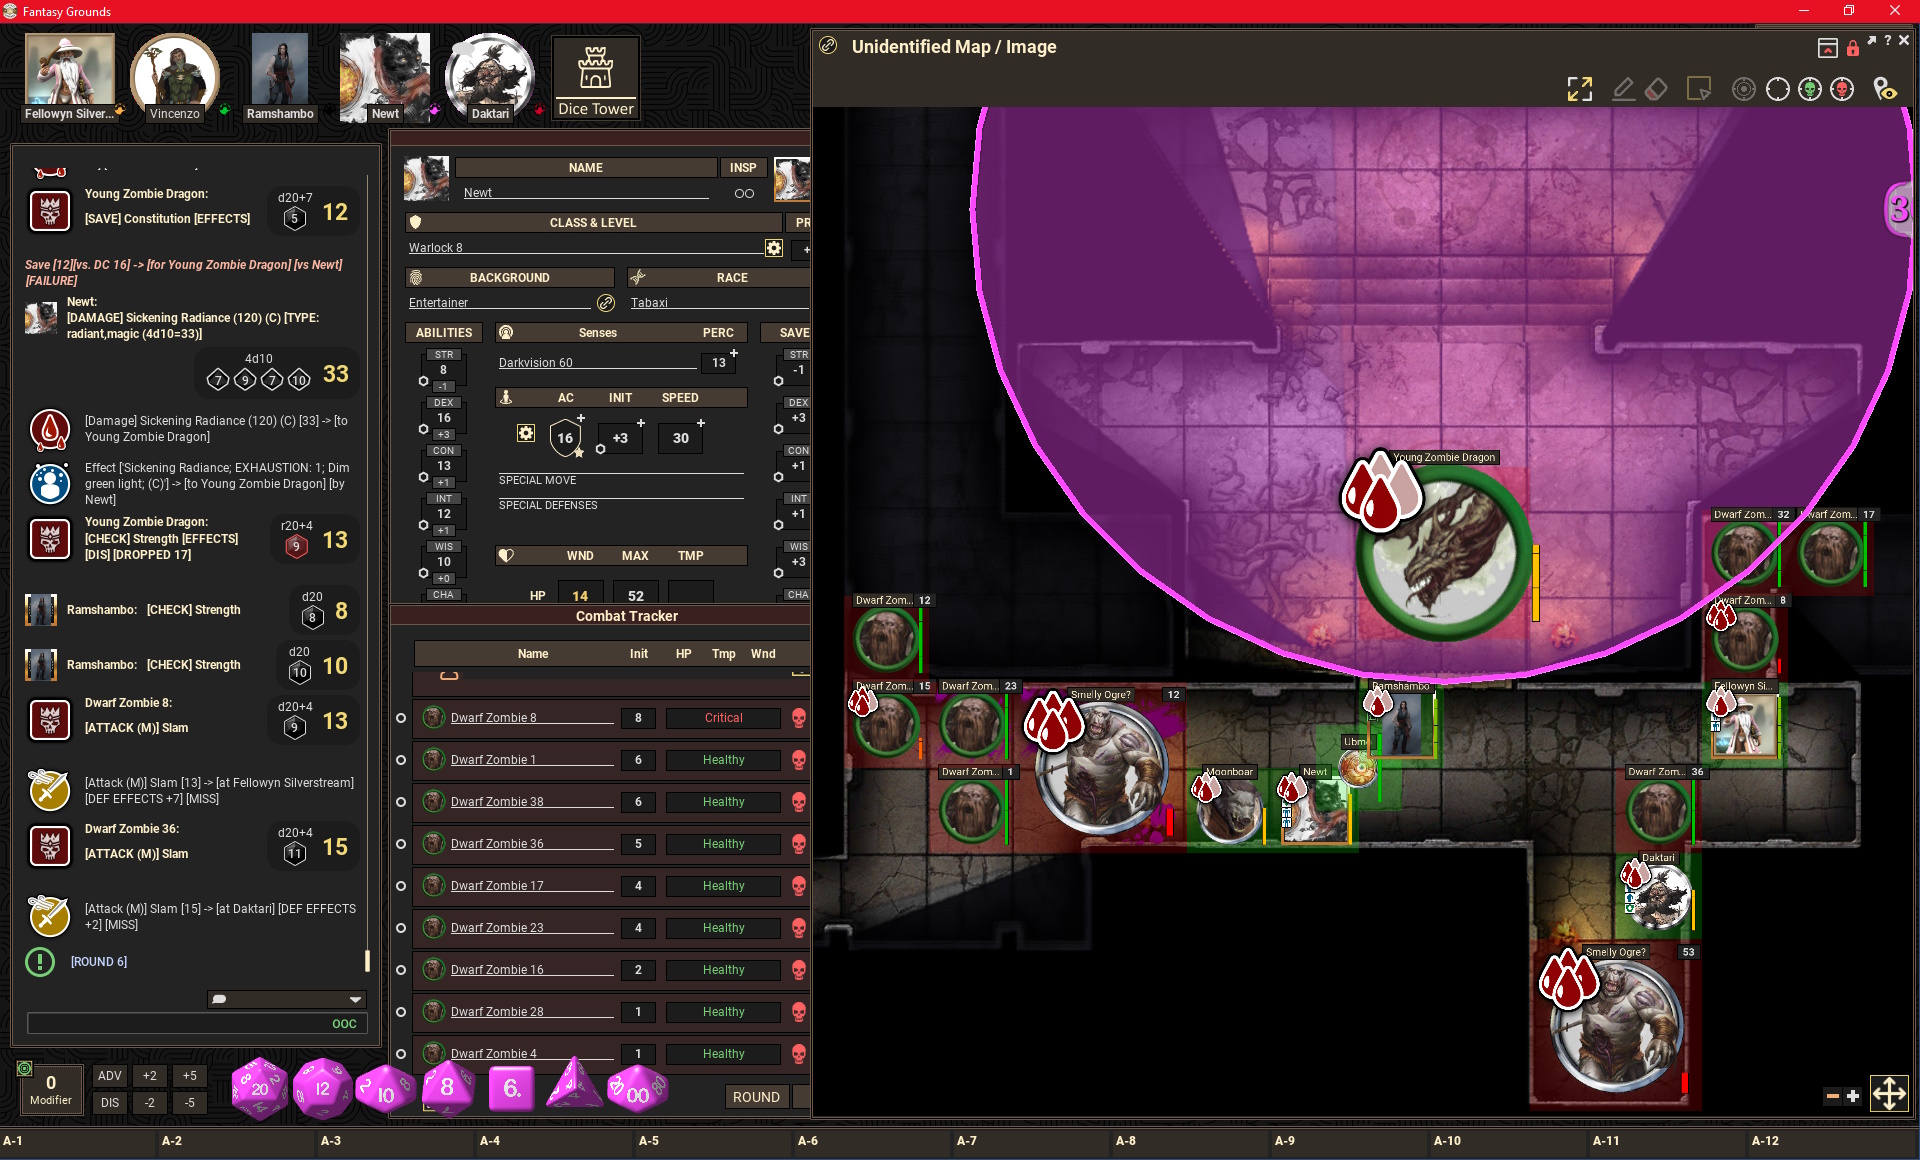Click the Warlock 8 class settings gear
Image resolution: width=1920 pixels, height=1160 pixels.
tap(774, 248)
